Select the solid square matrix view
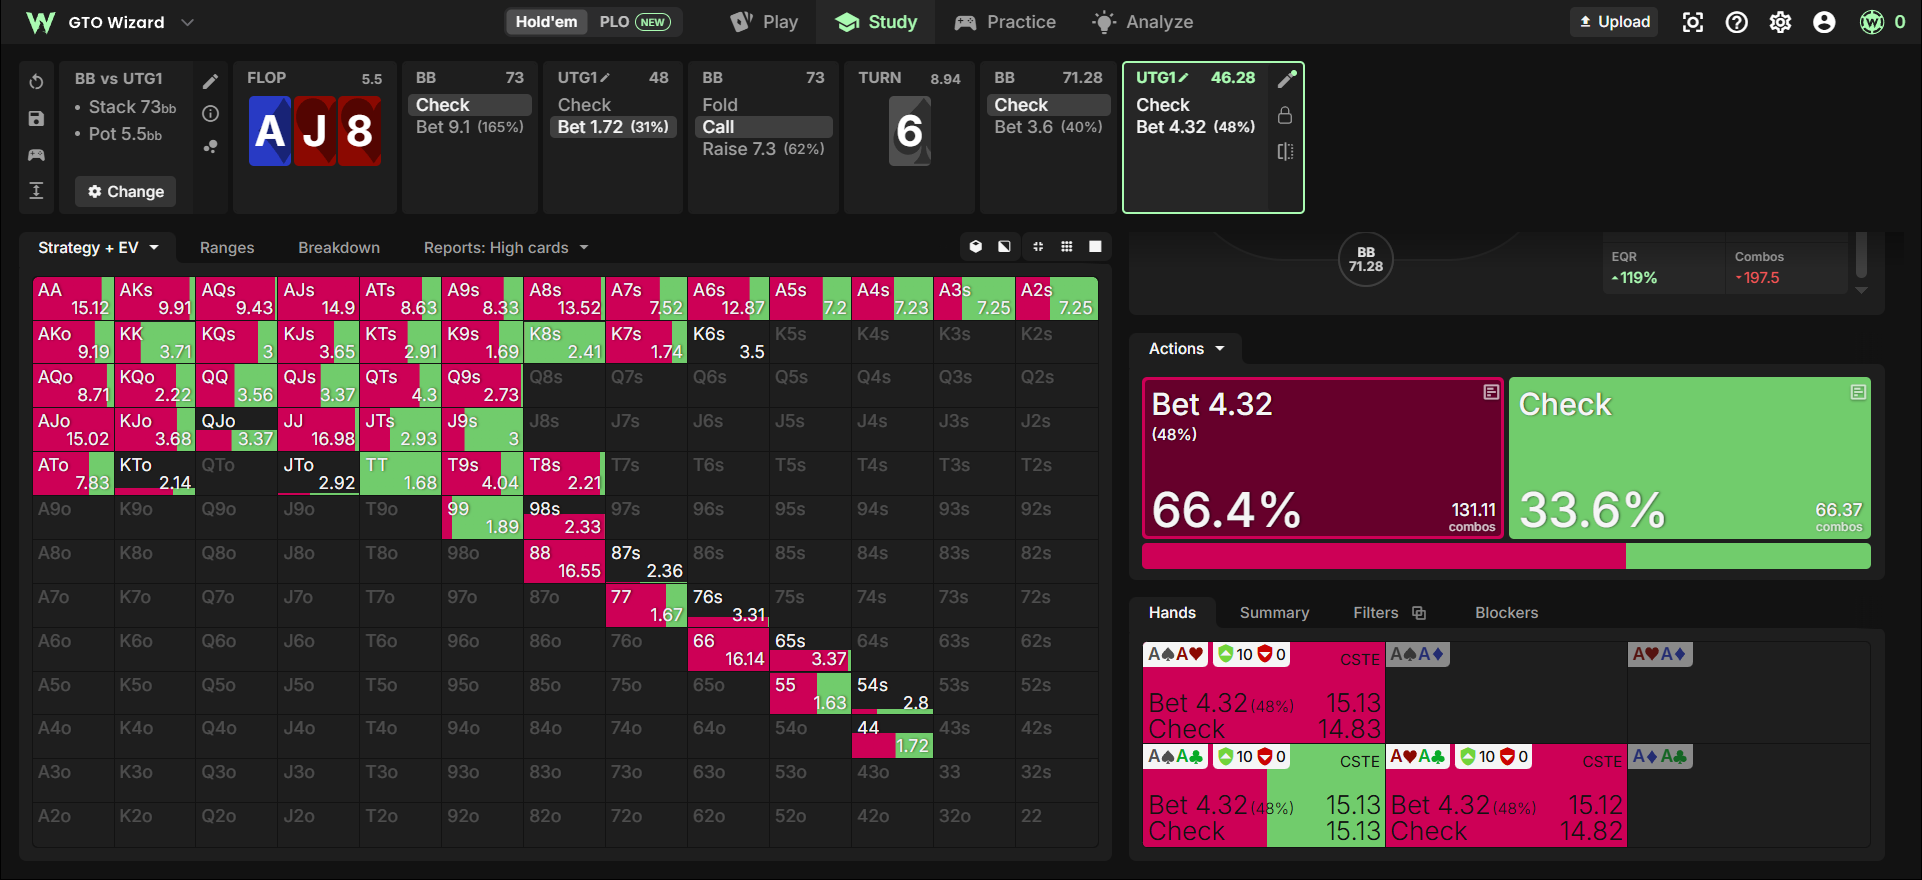Image resolution: width=1922 pixels, height=880 pixels. tap(1096, 247)
